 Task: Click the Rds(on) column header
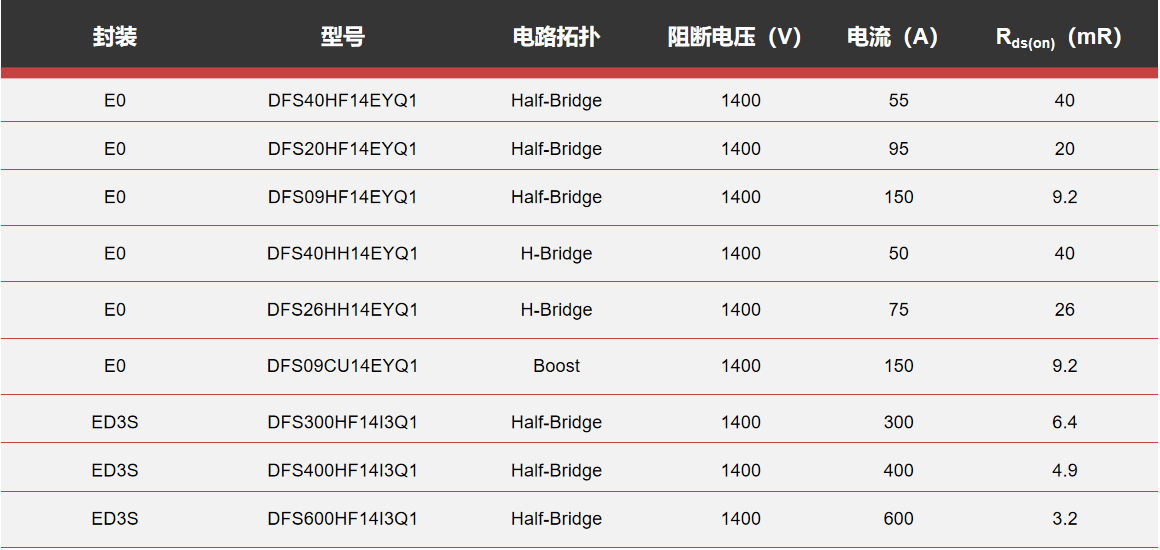tap(1058, 38)
